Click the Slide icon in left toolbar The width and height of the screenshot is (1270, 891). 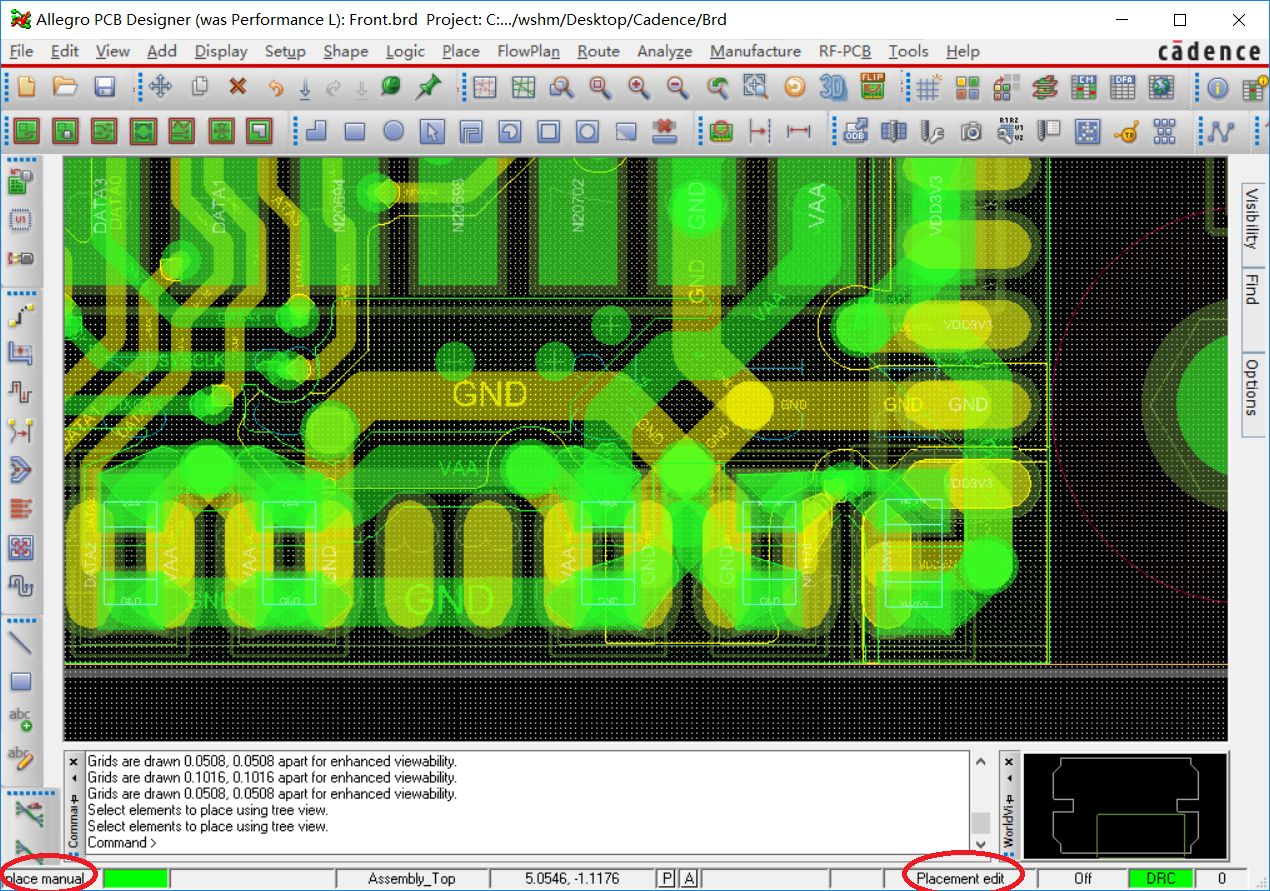coord(20,354)
